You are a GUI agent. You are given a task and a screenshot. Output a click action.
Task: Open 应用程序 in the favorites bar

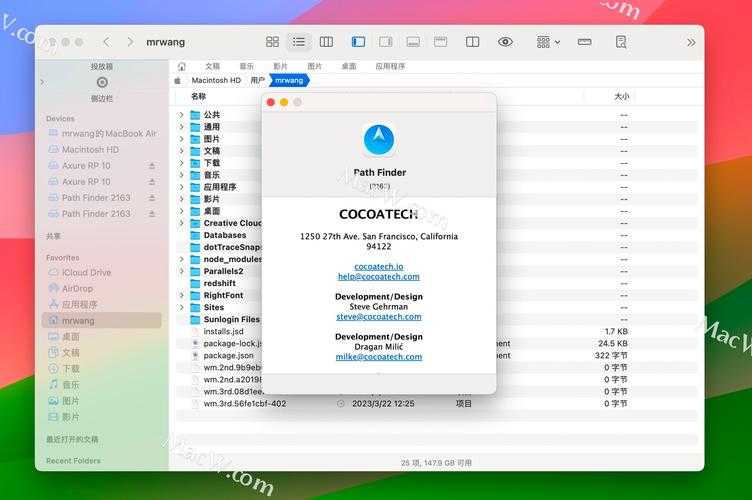[390, 66]
